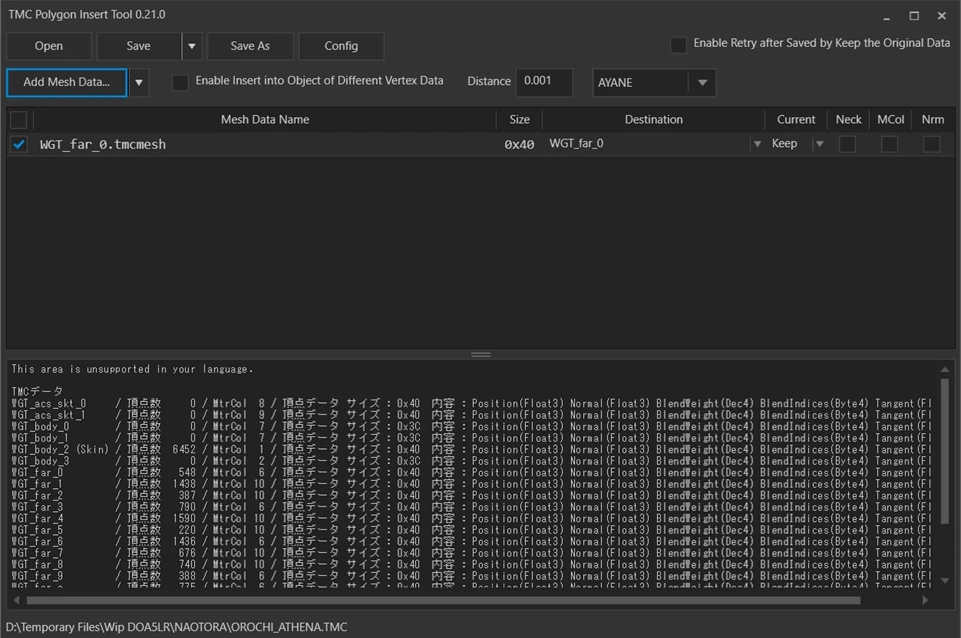The width and height of the screenshot is (961, 638).
Task: Open the Save button's dropdown arrow
Action: pyautogui.click(x=192, y=46)
